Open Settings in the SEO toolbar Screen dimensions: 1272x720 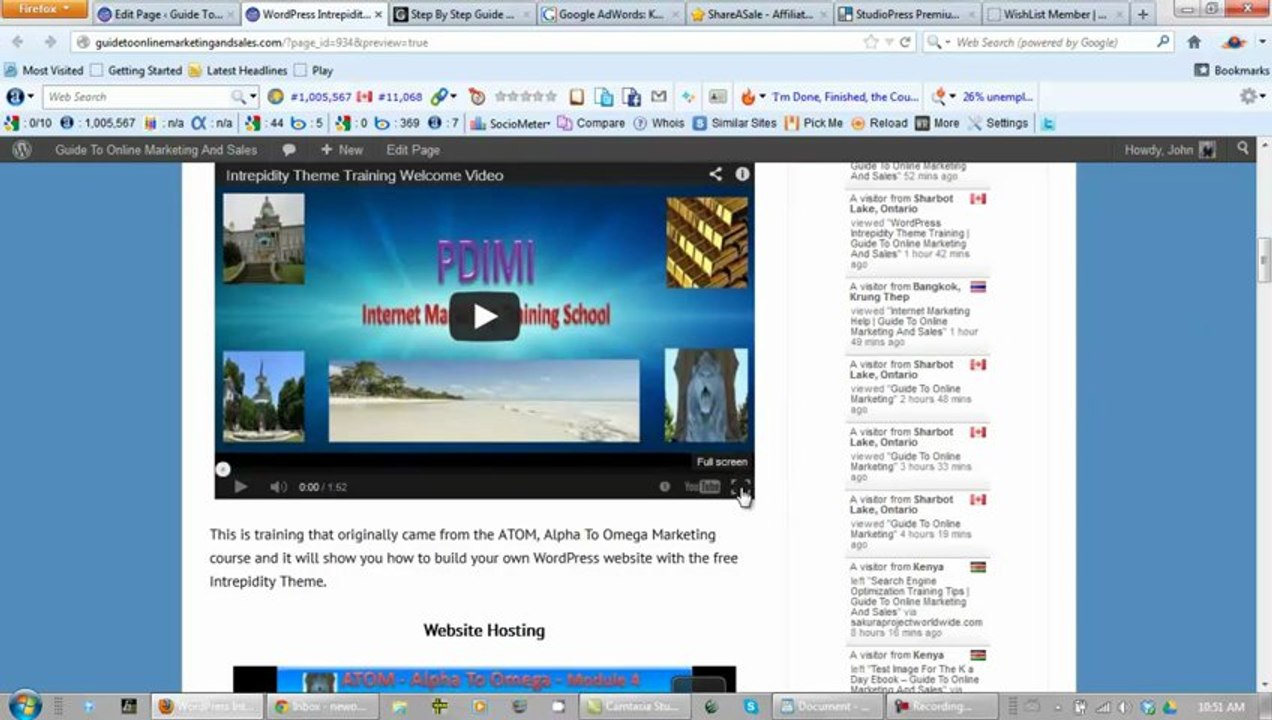pos(998,123)
